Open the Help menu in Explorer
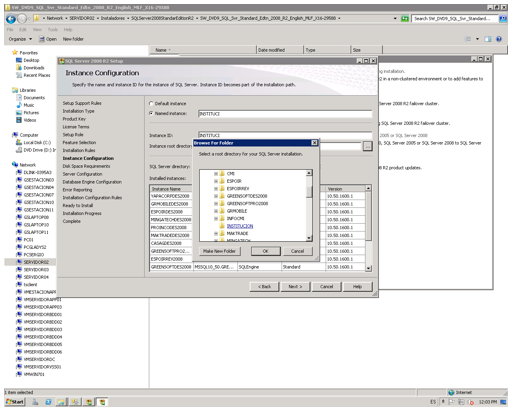This screenshot has width=515, height=412. click(68, 29)
